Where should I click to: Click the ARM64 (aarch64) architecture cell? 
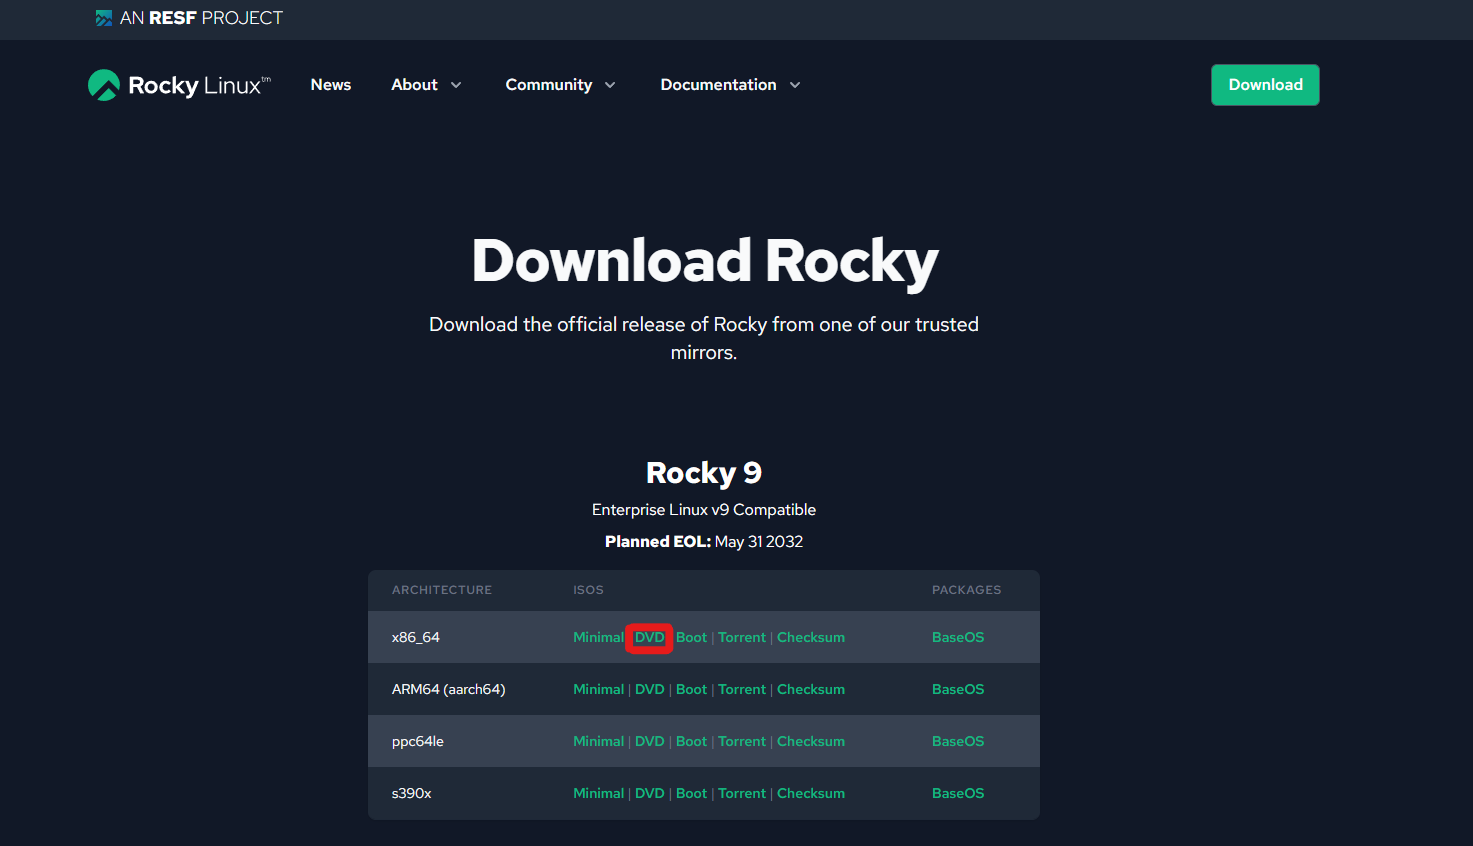tap(448, 689)
